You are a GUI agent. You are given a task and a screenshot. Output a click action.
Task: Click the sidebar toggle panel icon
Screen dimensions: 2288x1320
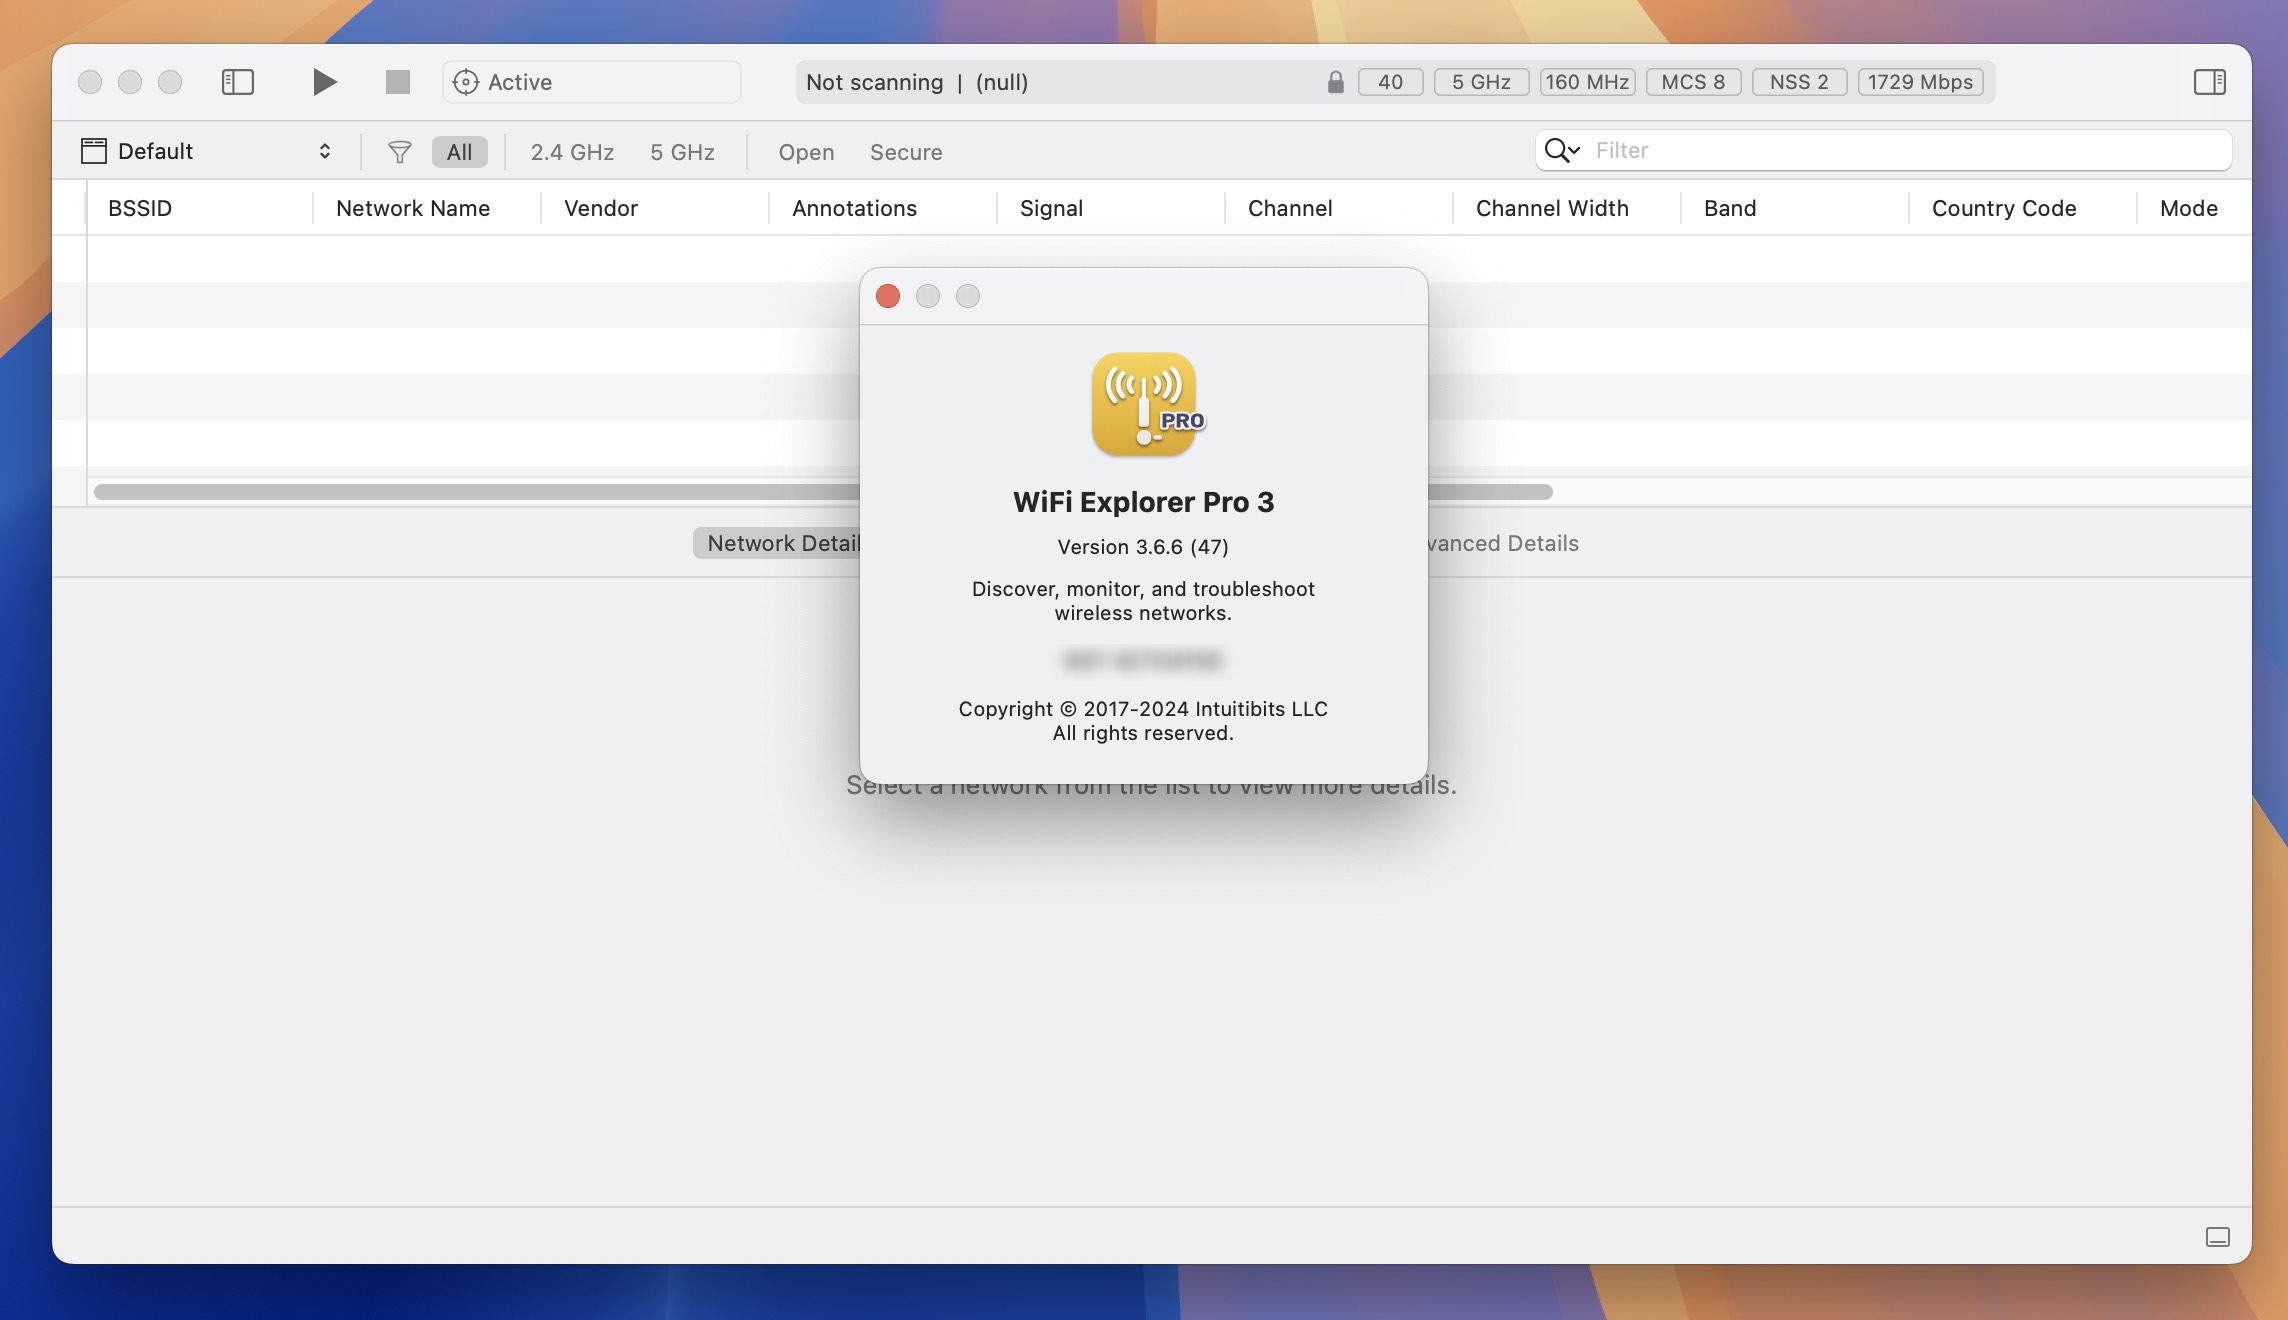click(239, 79)
